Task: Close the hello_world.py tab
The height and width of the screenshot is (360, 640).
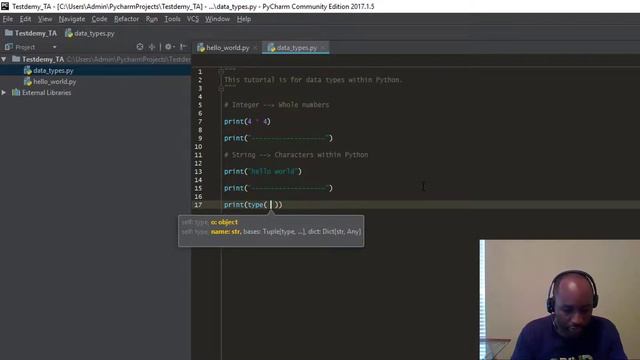Action: [256, 48]
